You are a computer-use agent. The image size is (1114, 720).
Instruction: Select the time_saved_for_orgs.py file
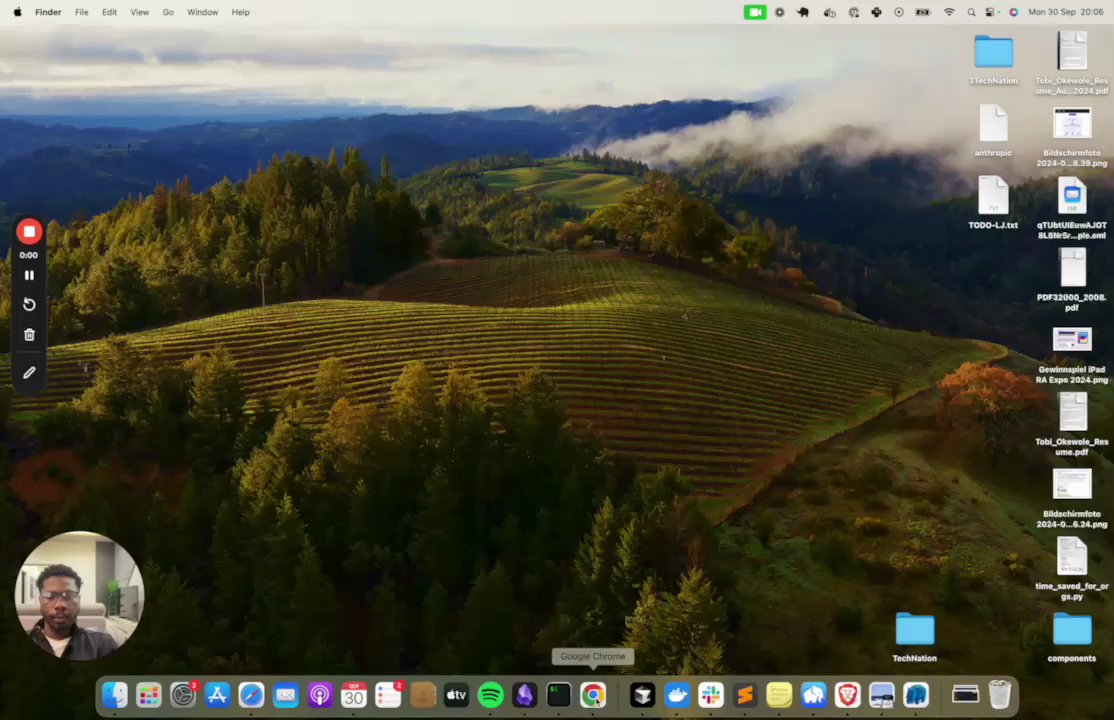click(1071, 569)
